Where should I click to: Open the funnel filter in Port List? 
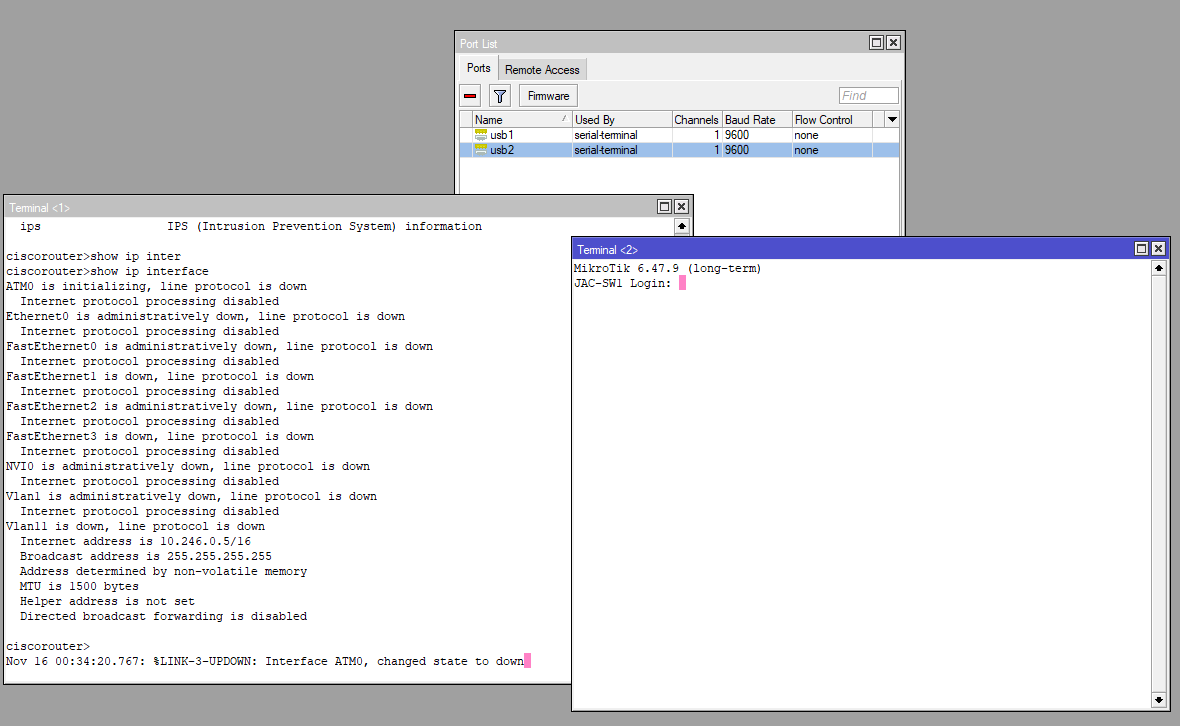(x=500, y=96)
